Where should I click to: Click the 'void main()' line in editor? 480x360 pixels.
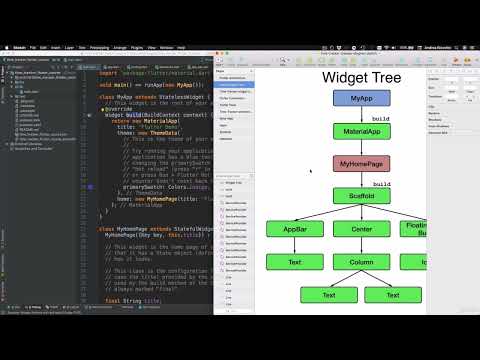pos(152,85)
